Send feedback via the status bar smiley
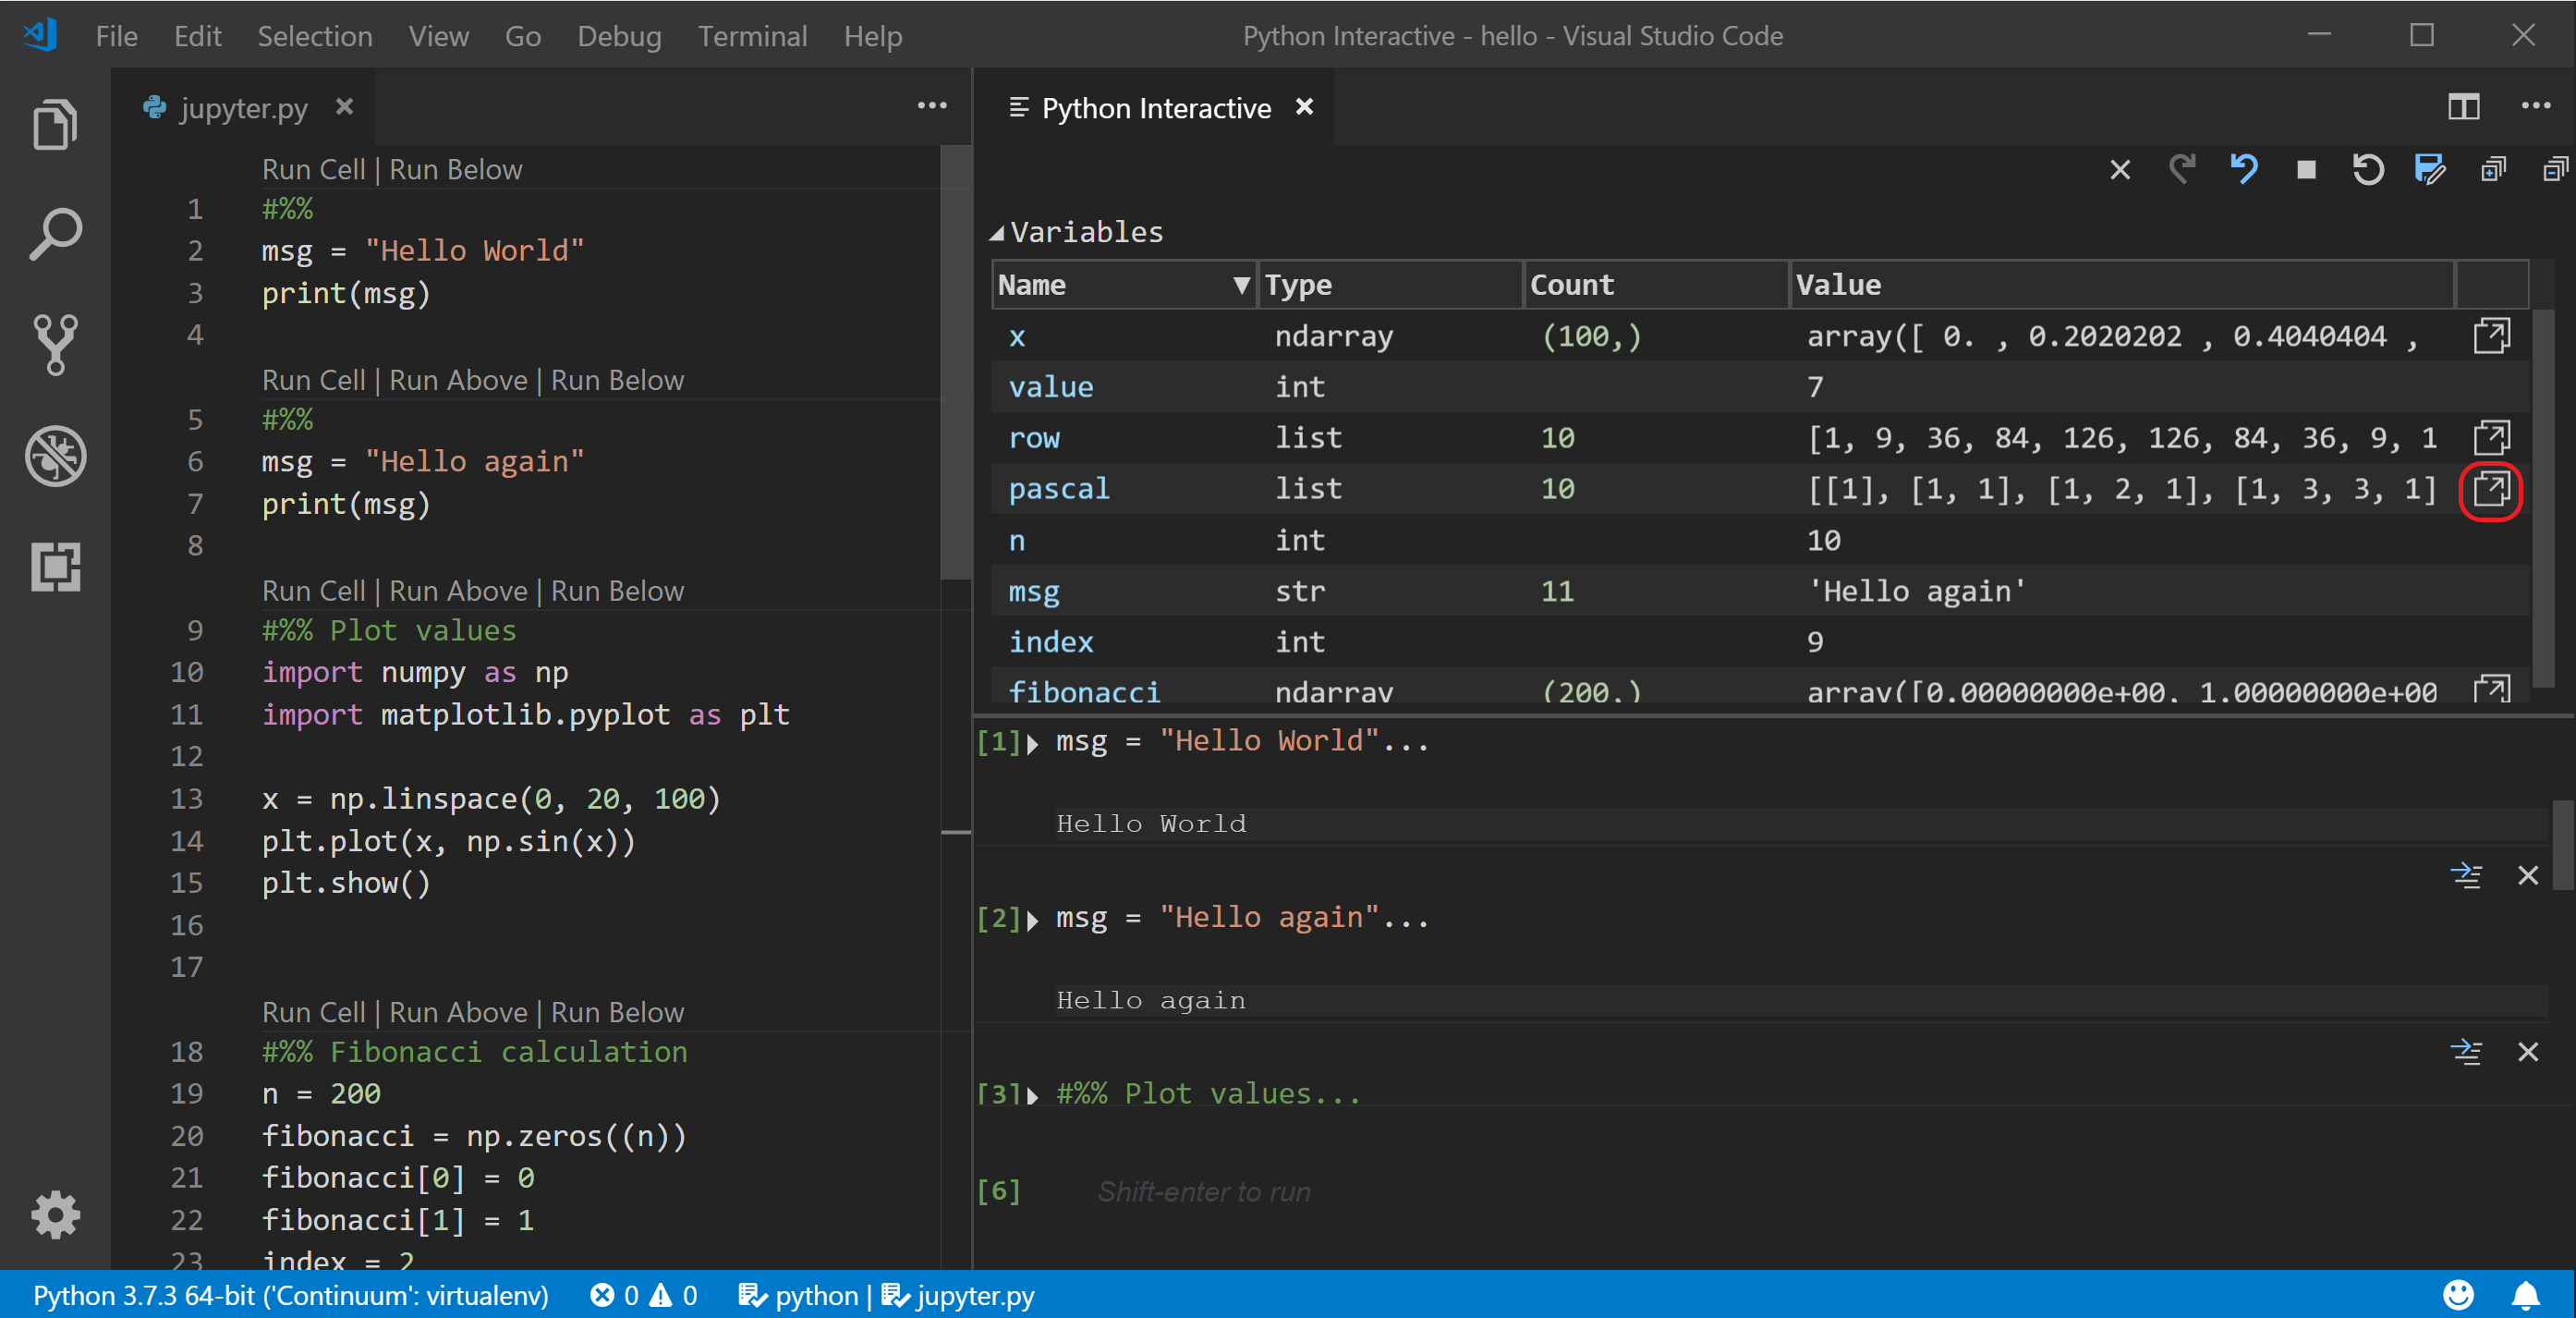2576x1318 pixels. click(x=2460, y=1296)
